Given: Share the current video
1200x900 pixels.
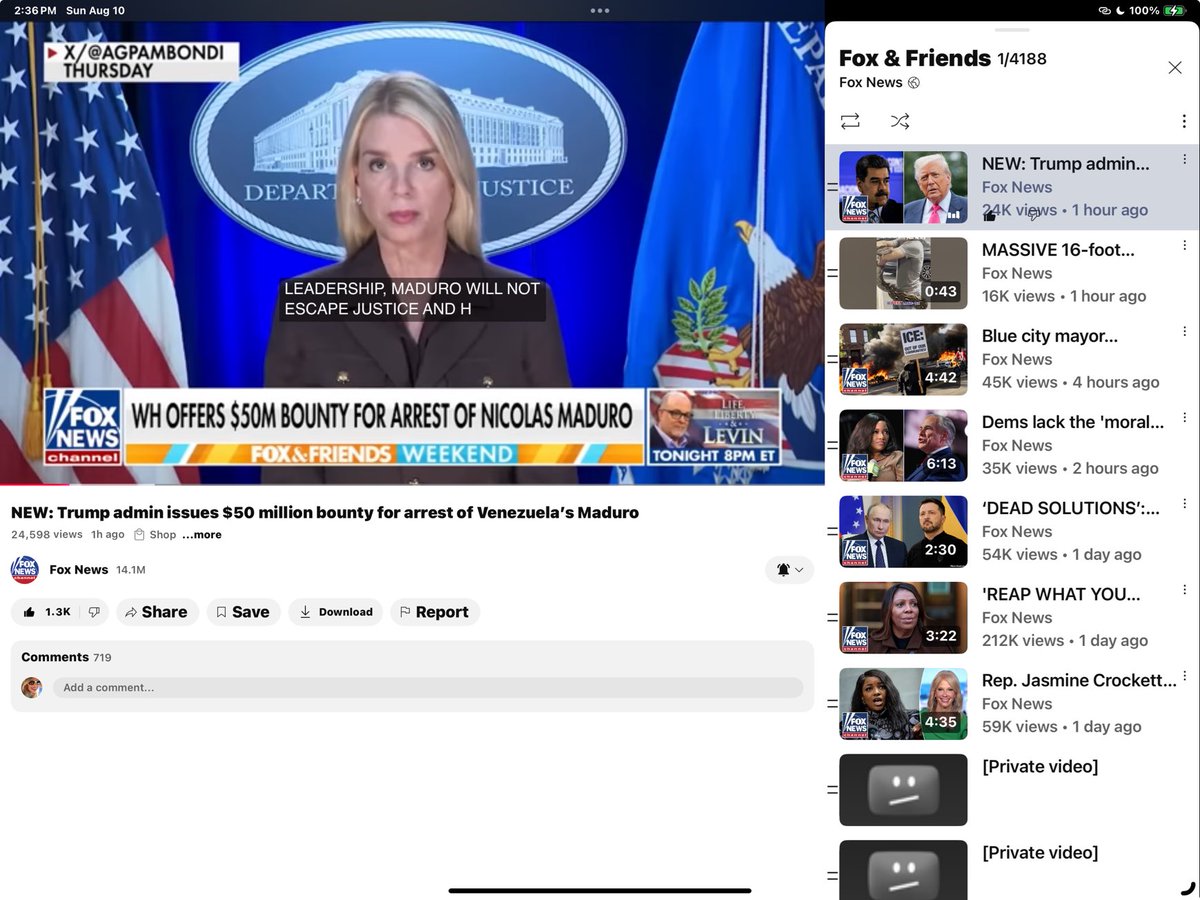Looking at the screenshot, I should [157, 612].
